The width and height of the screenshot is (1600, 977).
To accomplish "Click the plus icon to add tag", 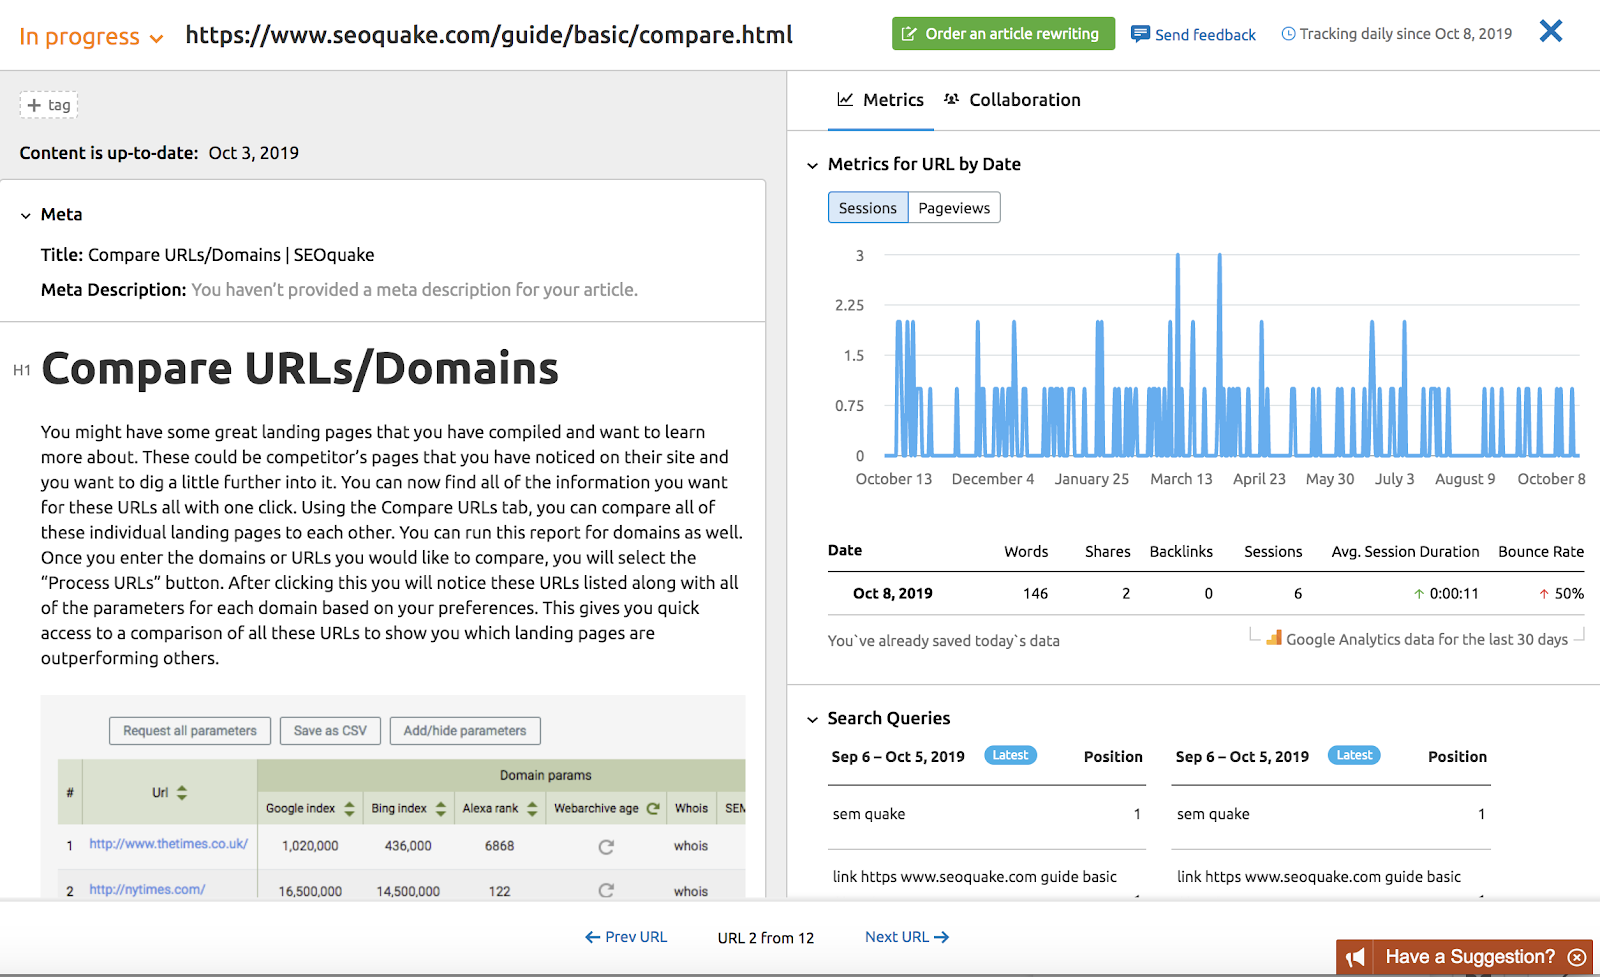I will click(34, 105).
